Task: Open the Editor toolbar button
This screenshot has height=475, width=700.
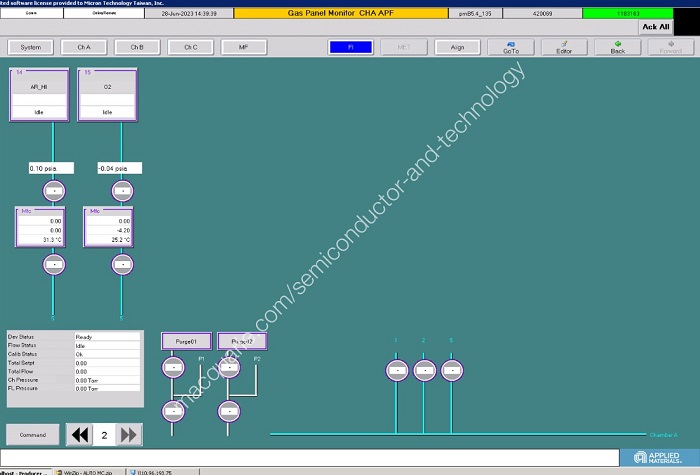Action: coord(564,47)
